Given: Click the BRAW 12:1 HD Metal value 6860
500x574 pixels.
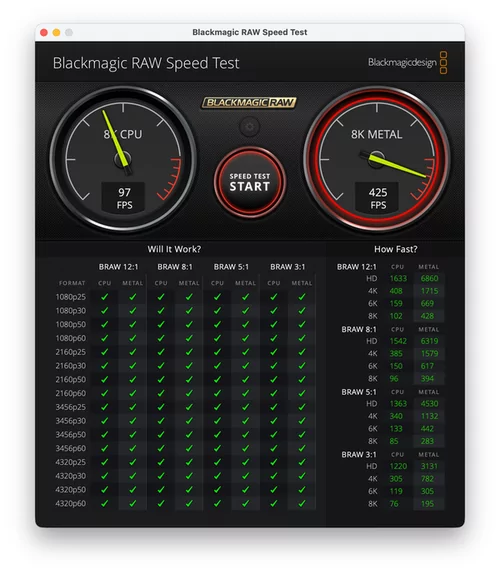Looking at the screenshot, I should 429,279.
